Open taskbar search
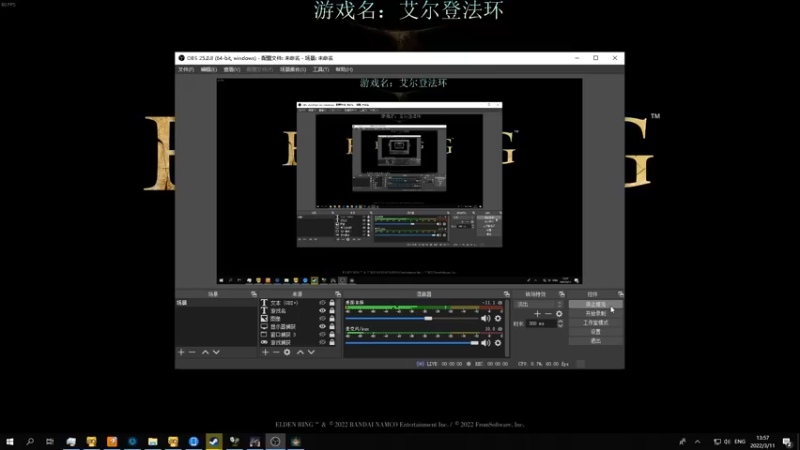The height and width of the screenshot is (450, 800). (x=30, y=441)
